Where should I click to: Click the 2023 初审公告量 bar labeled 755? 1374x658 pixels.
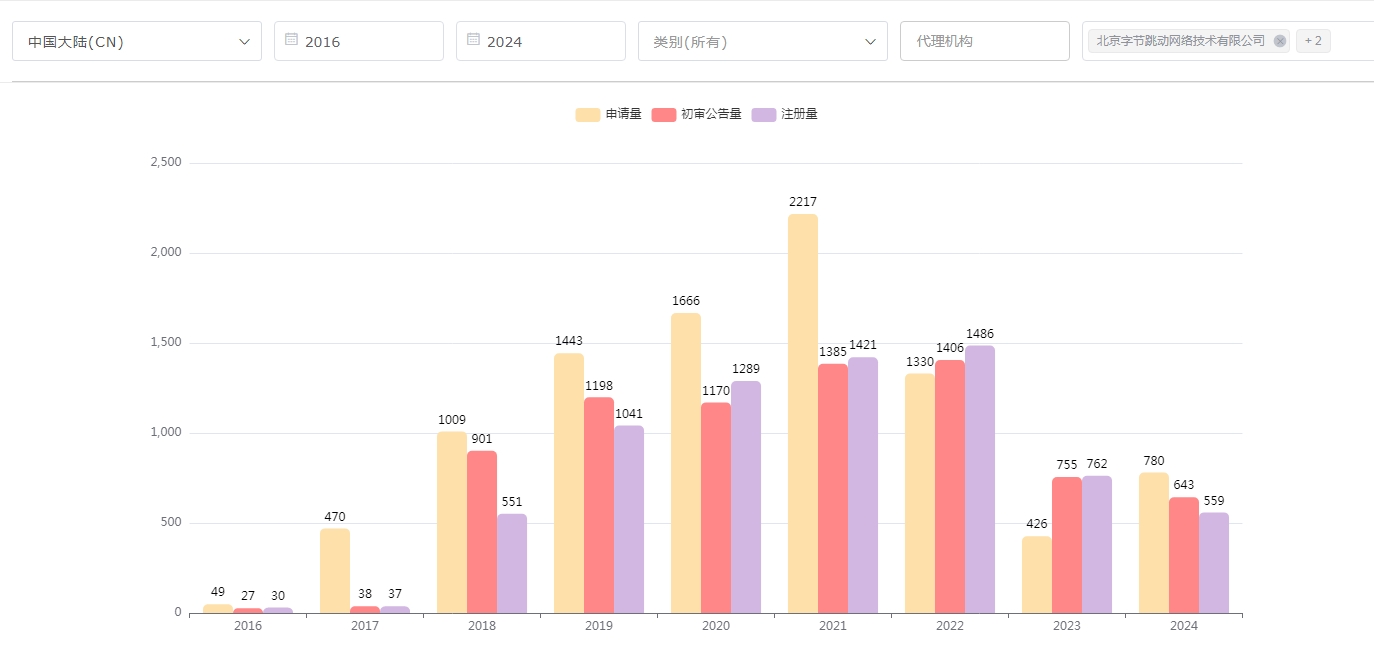[1066, 545]
